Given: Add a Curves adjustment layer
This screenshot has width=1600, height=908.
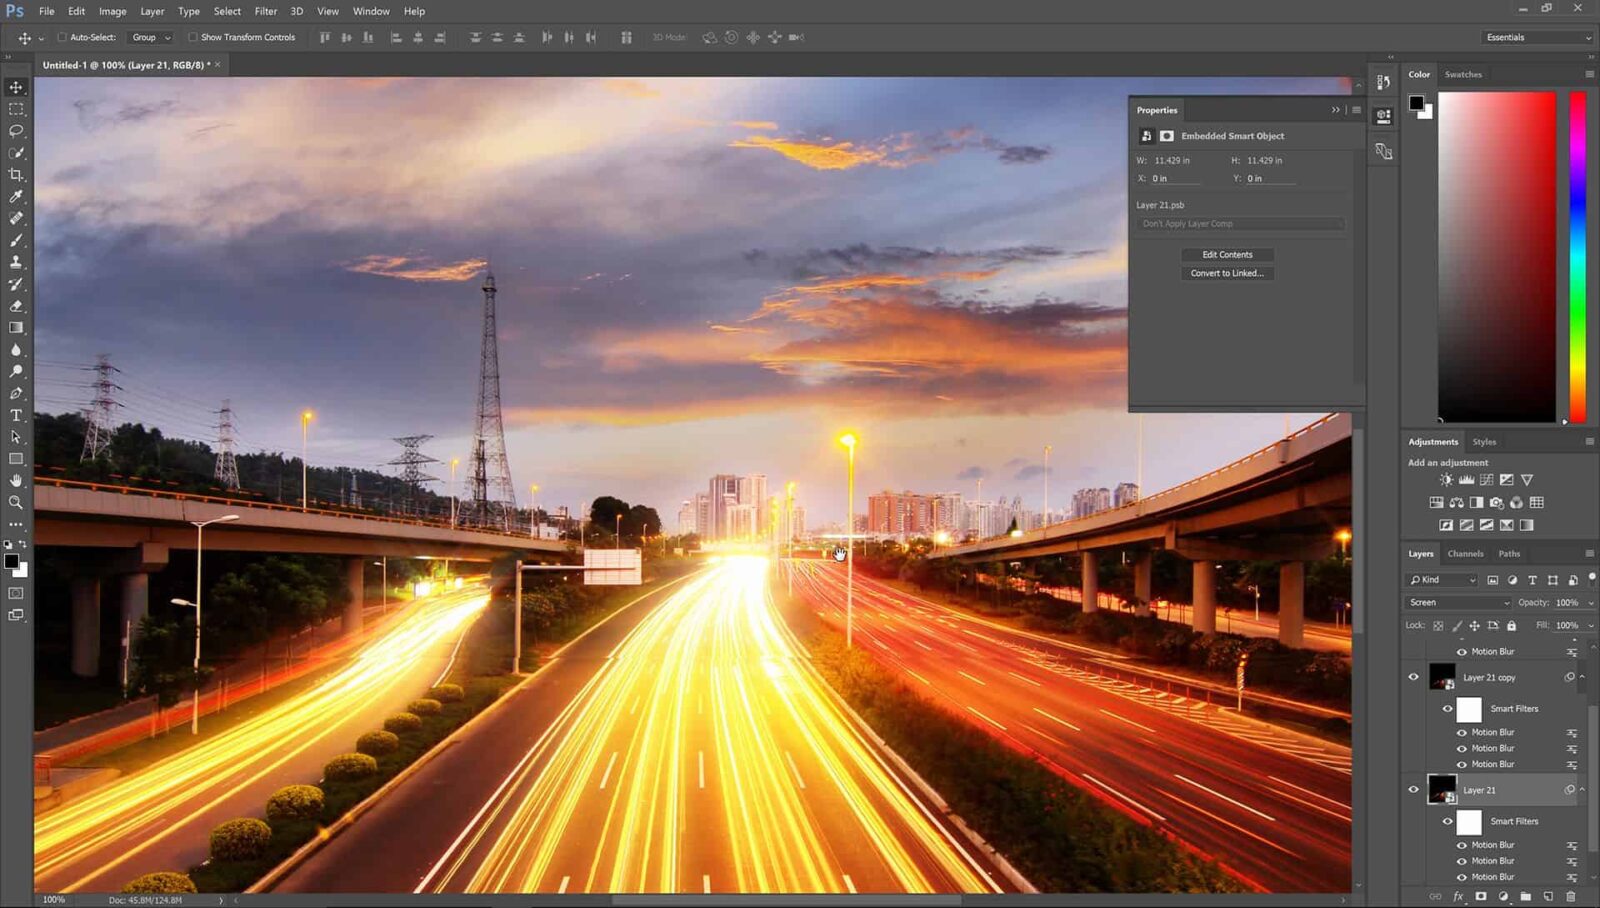Looking at the screenshot, I should [x=1487, y=479].
